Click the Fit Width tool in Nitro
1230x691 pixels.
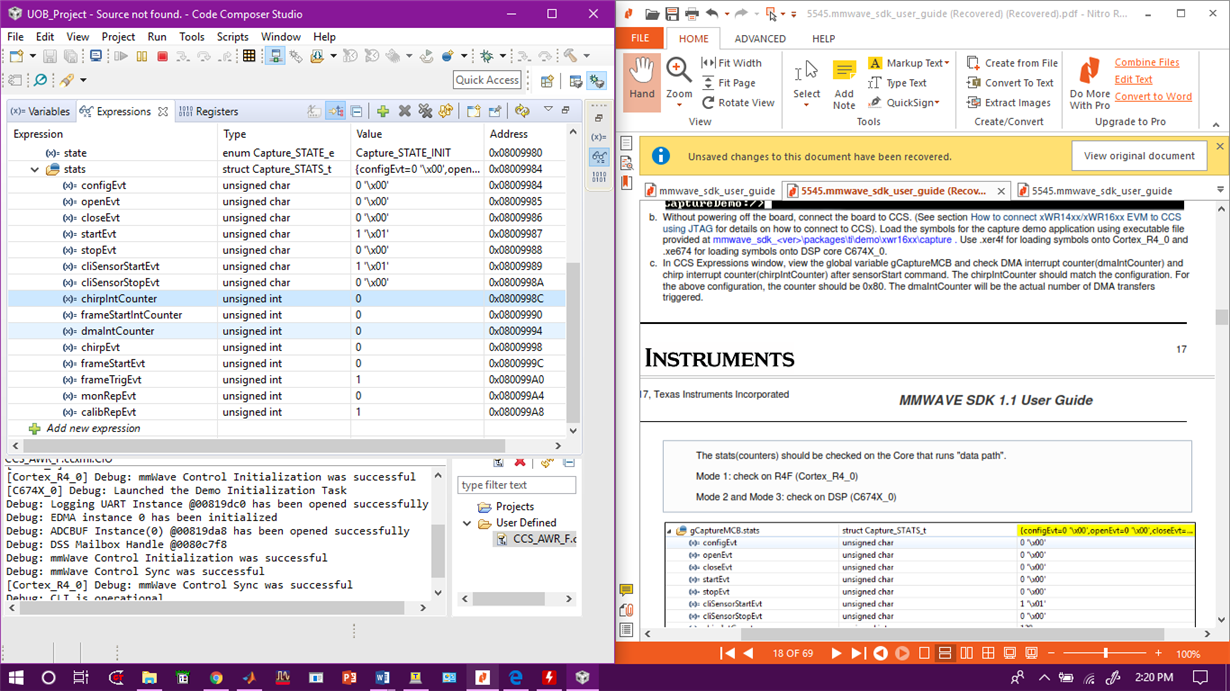(x=731, y=63)
